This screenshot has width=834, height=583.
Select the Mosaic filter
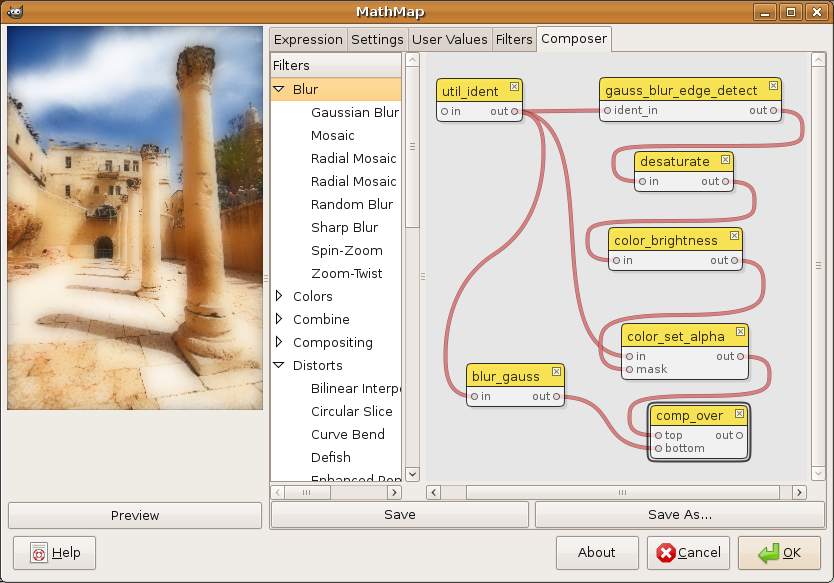pos(332,136)
